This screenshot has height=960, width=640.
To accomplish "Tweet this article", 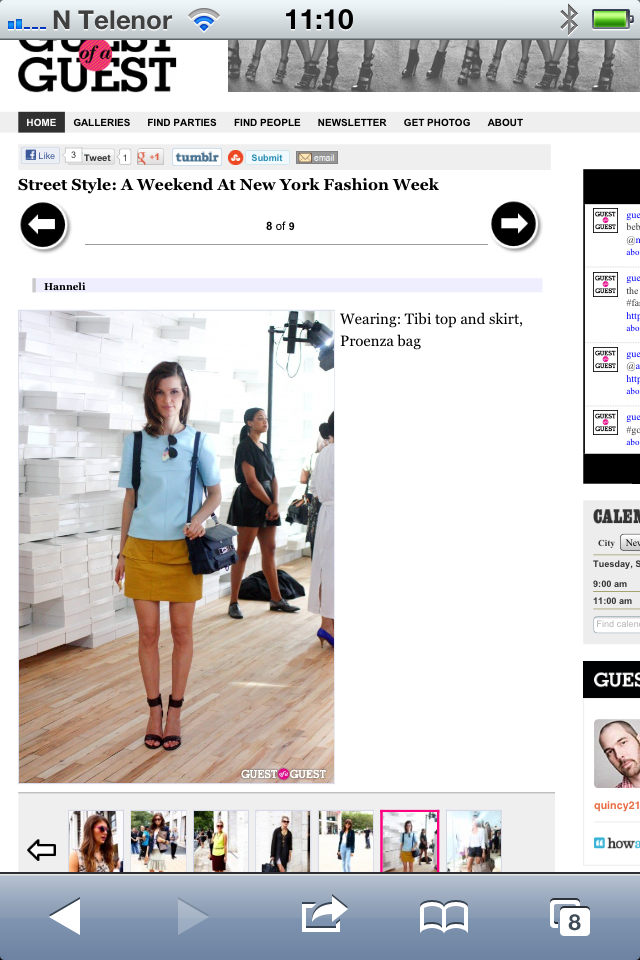I will pos(97,157).
